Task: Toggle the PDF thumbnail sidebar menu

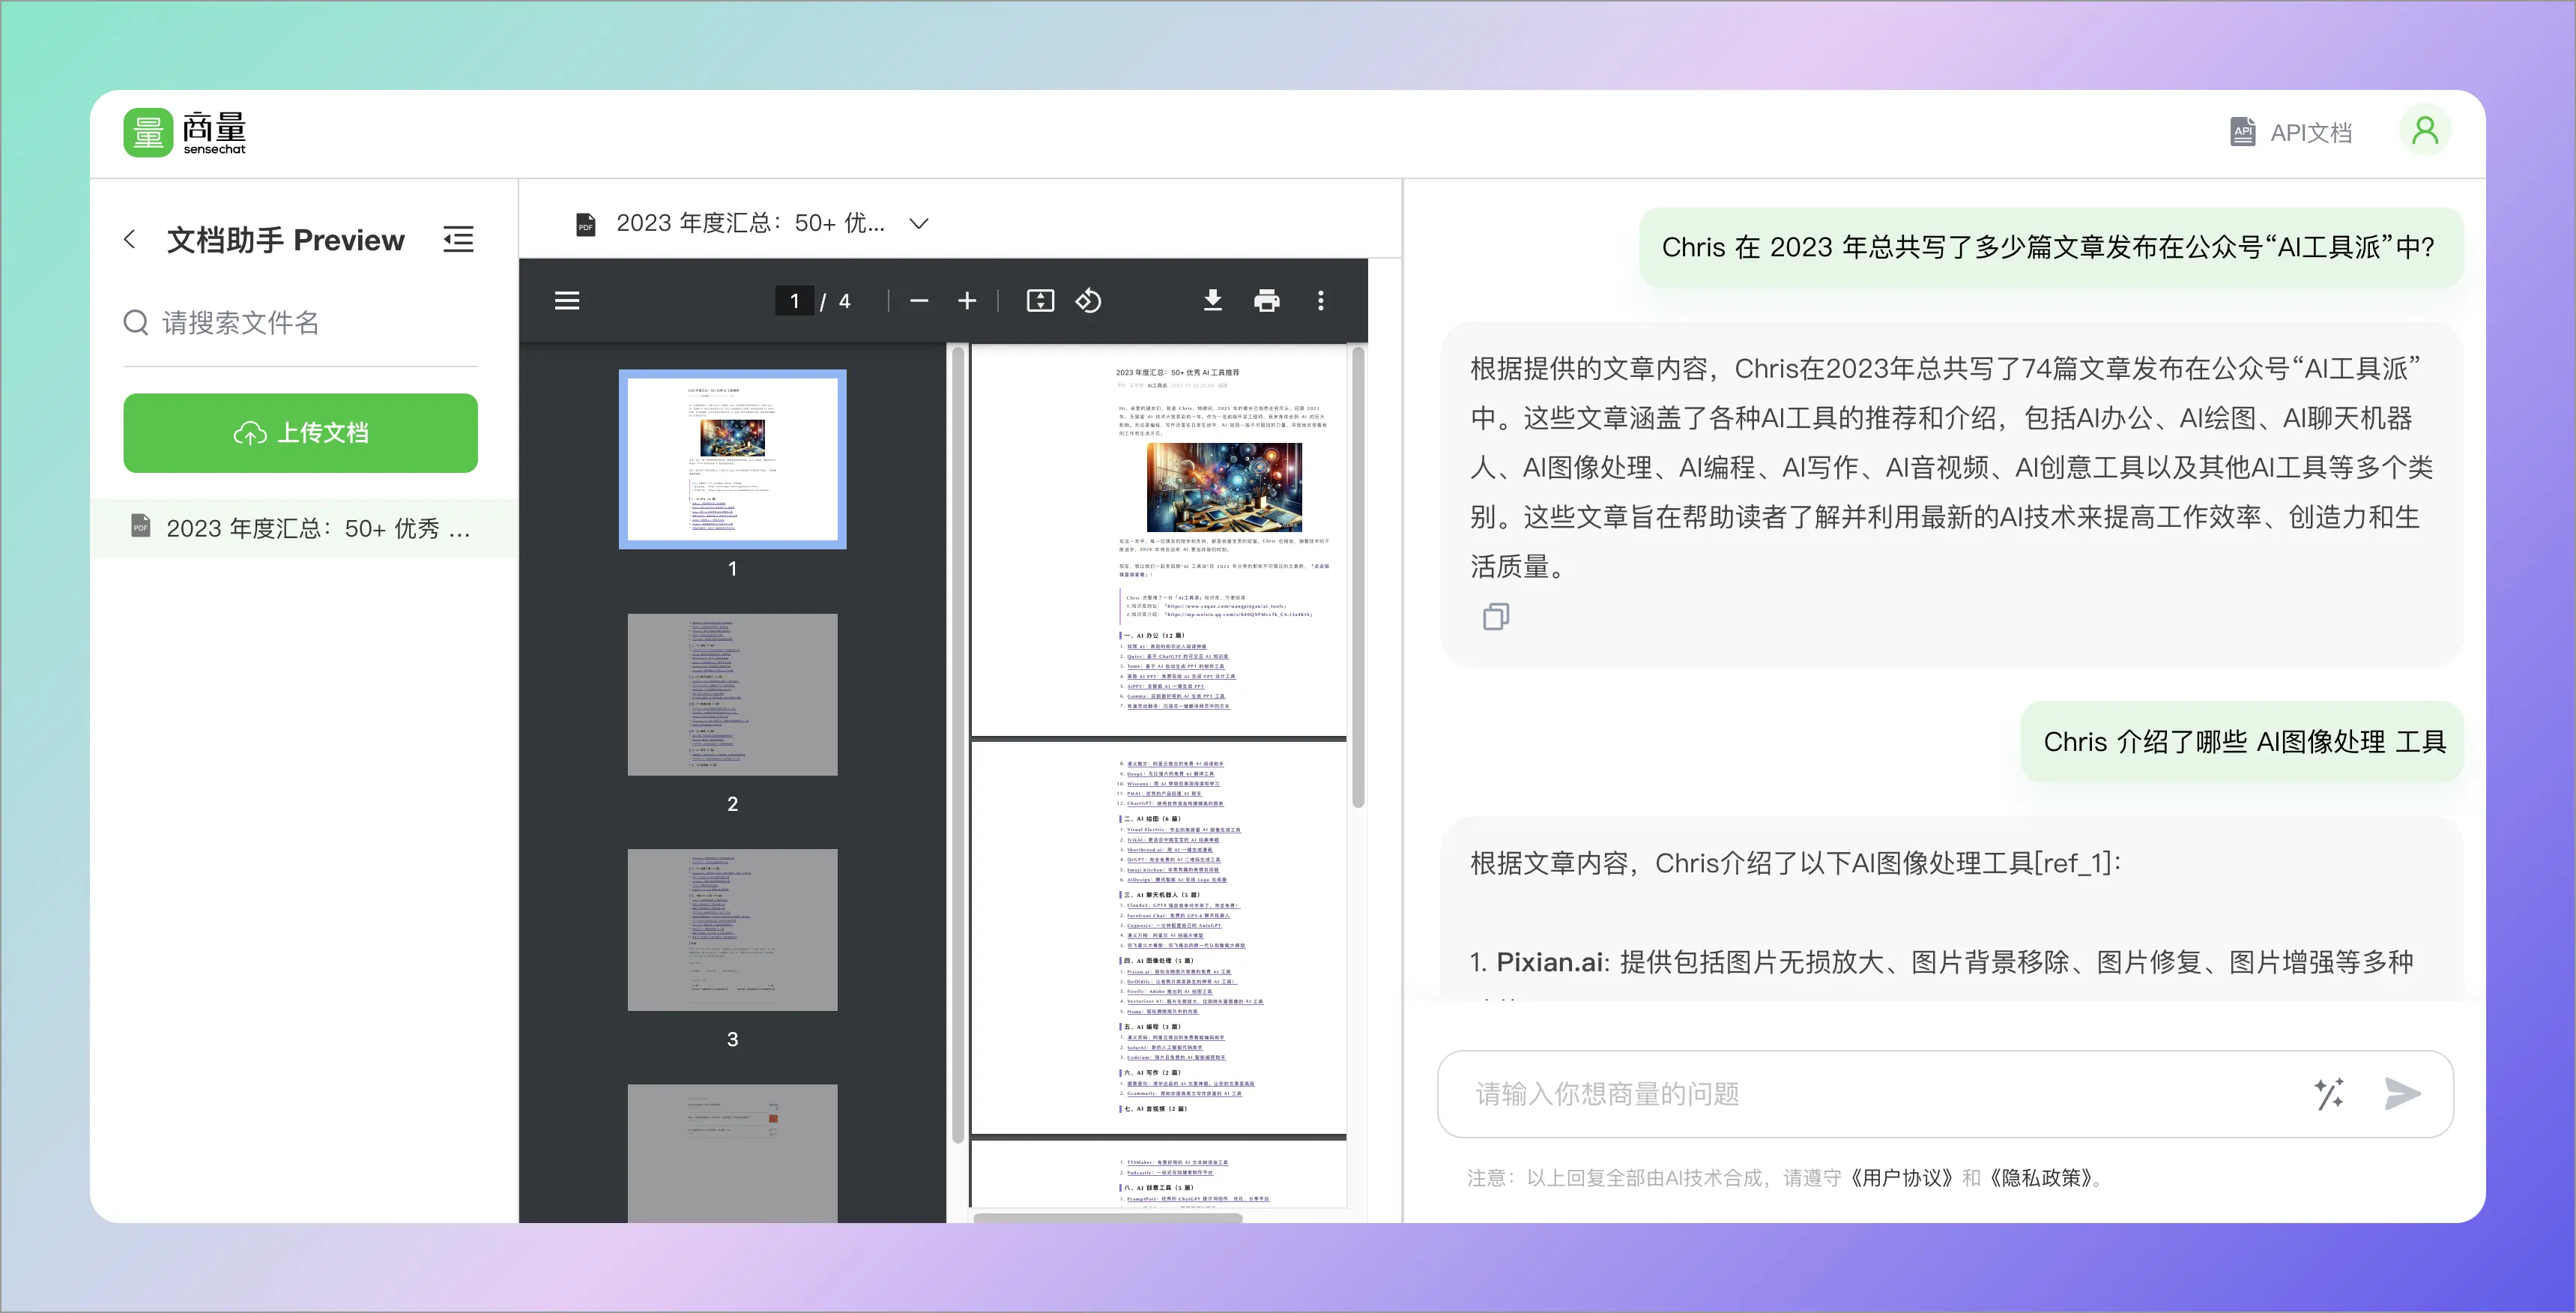Action: tap(567, 300)
